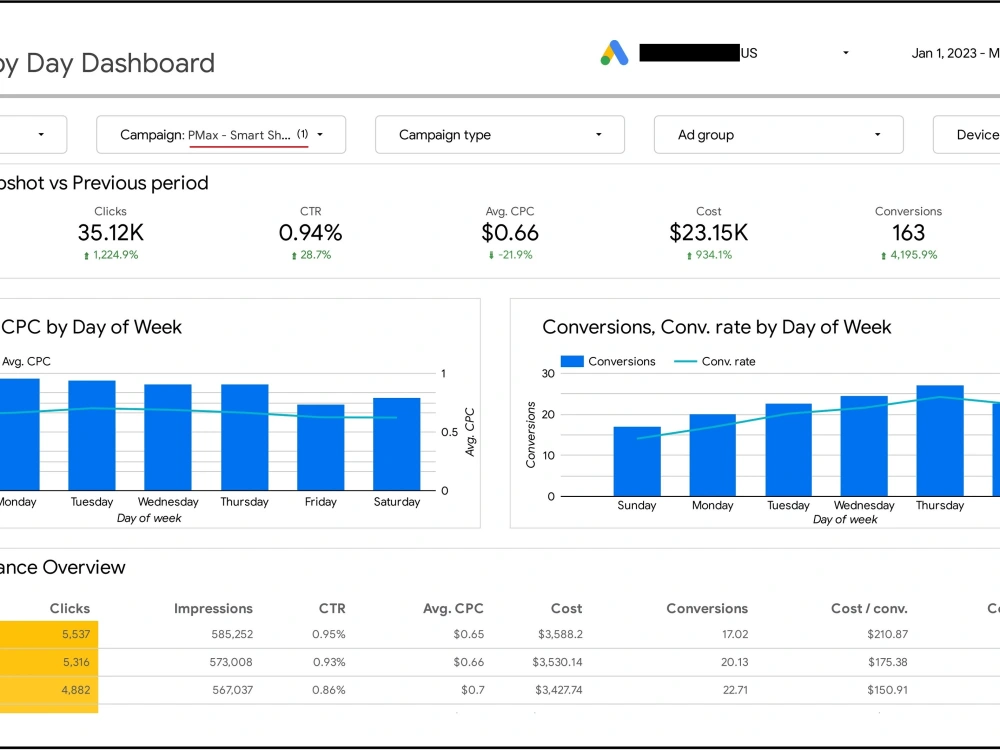
Task: Click the Tuesday bar in CPC chart
Action: [92, 436]
